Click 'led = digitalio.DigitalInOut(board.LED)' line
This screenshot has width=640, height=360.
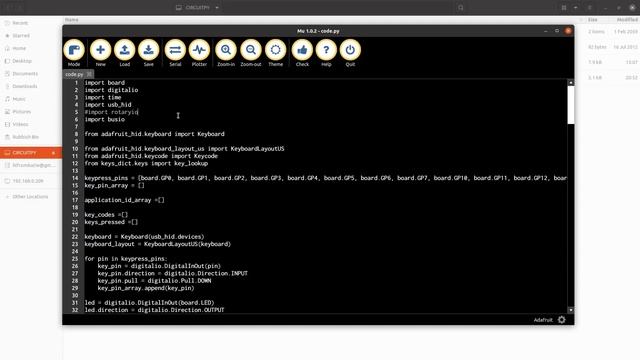click(149, 303)
